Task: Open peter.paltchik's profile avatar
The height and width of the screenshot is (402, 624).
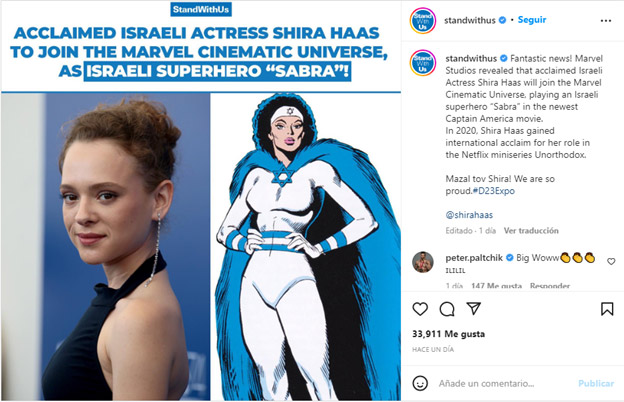Action: [423, 262]
